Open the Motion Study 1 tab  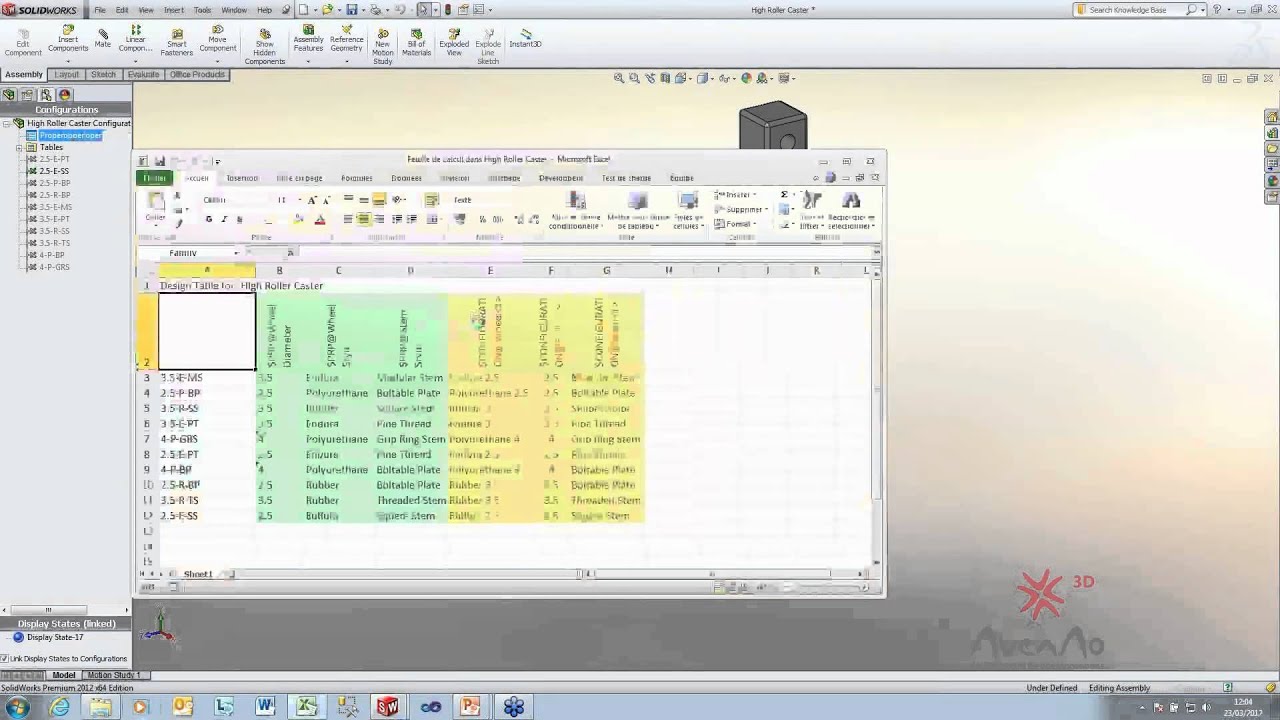coord(115,675)
